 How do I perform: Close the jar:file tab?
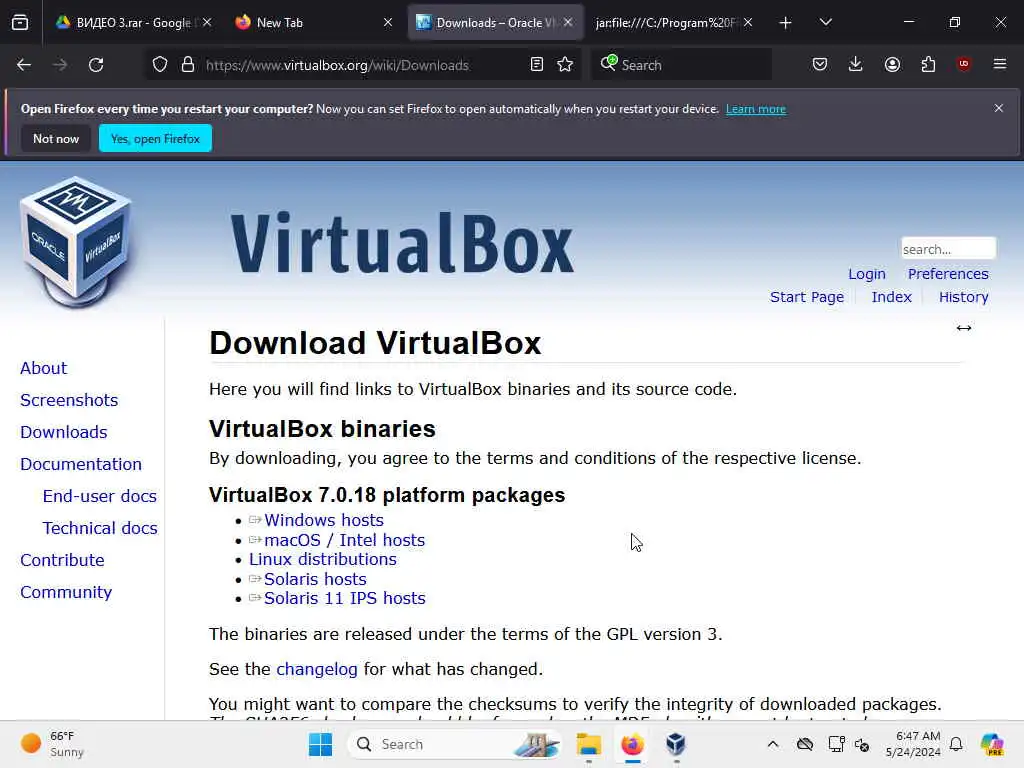[748, 22]
